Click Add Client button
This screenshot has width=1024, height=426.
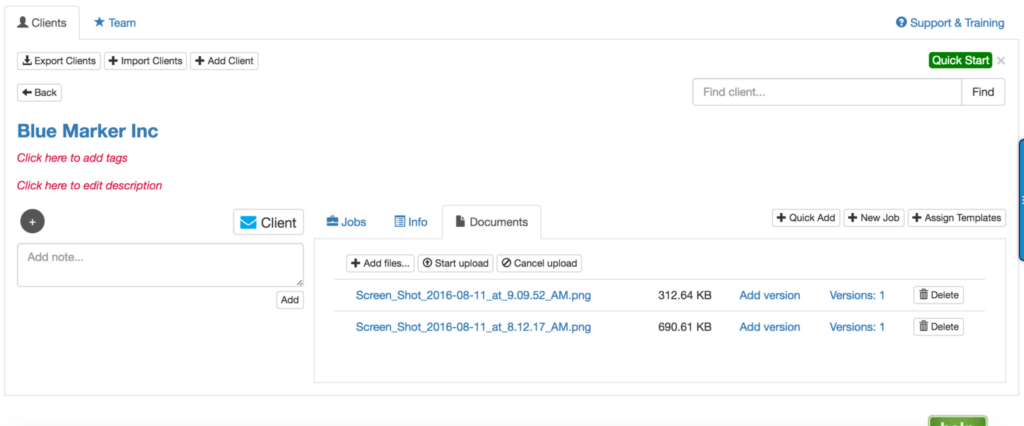[x=224, y=61]
